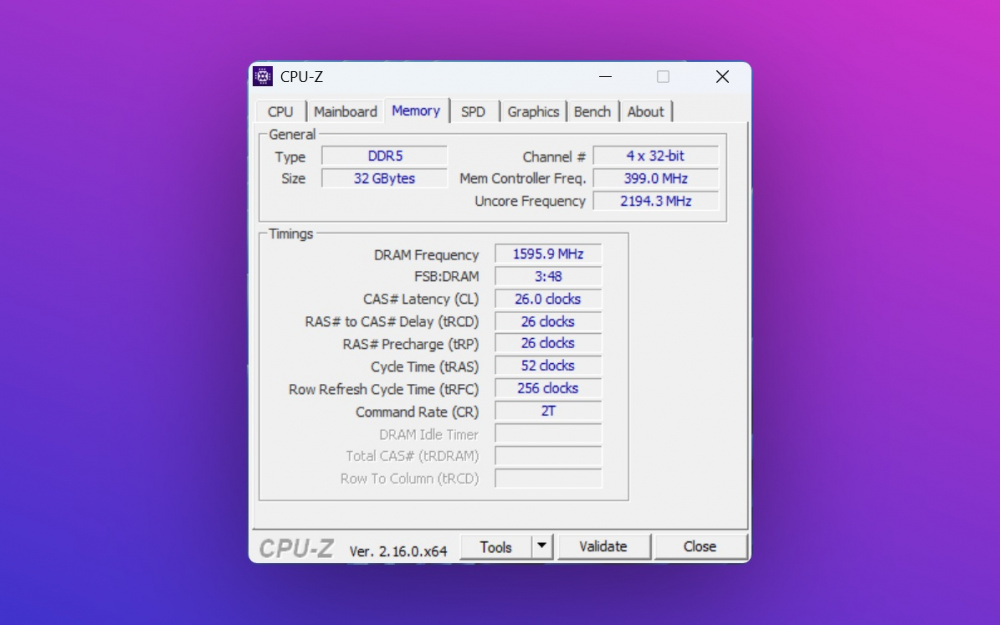Click the CAS# Latency (CL) label
This screenshot has height=625, width=1000.
(421, 299)
